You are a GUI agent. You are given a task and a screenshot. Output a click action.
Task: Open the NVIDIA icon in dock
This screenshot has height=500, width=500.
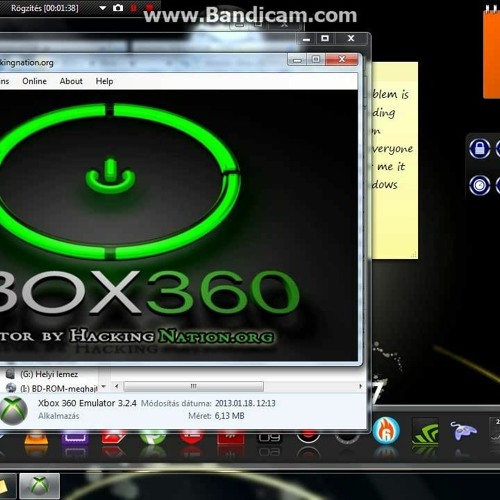(425, 431)
